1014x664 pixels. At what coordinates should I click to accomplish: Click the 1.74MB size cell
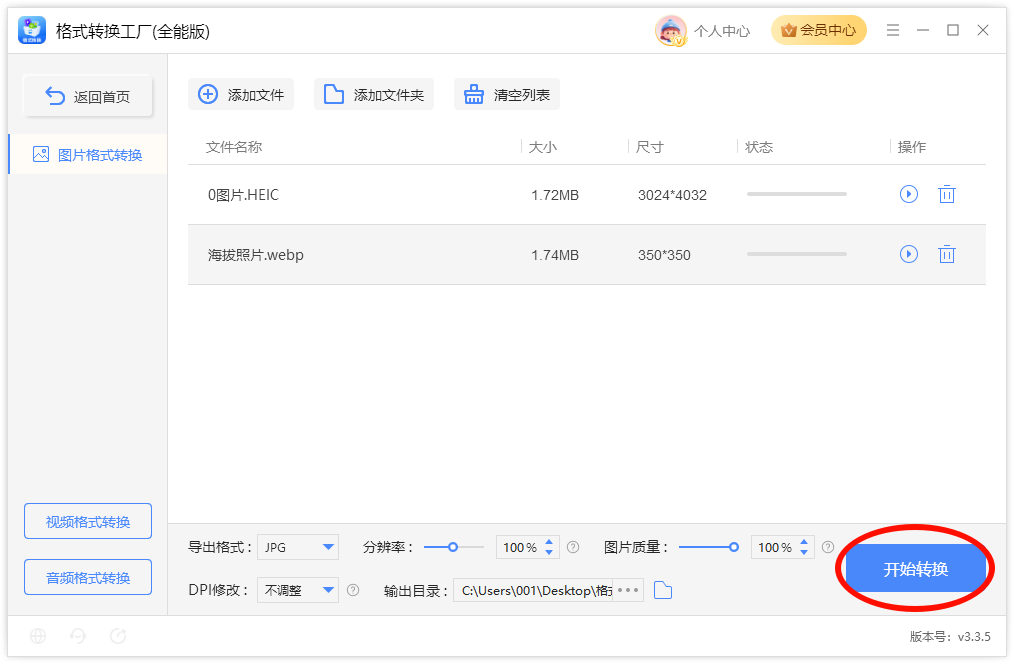point(555,255)
